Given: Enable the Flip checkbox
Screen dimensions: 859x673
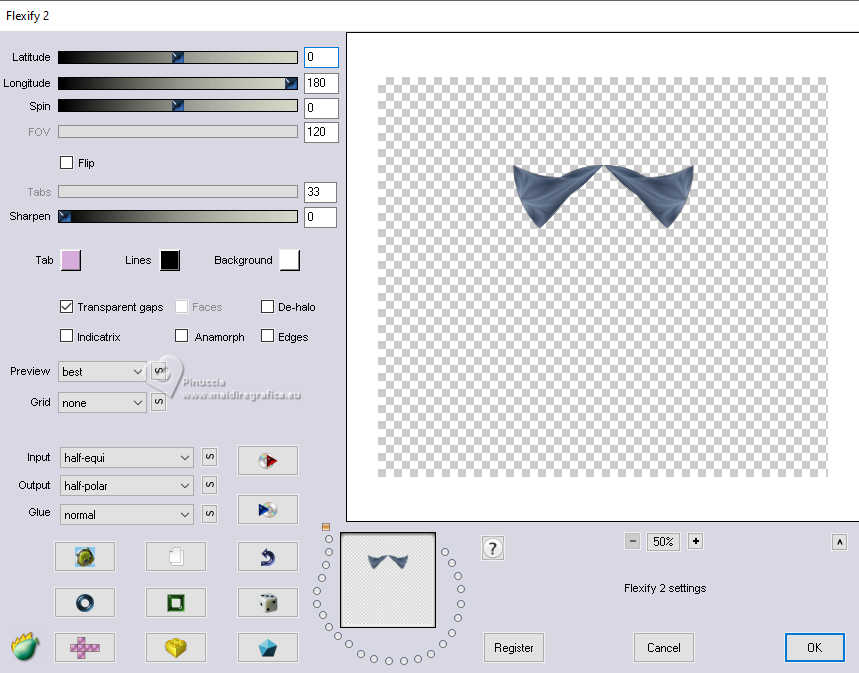Looking at the screenshot, I should point(67,163).
